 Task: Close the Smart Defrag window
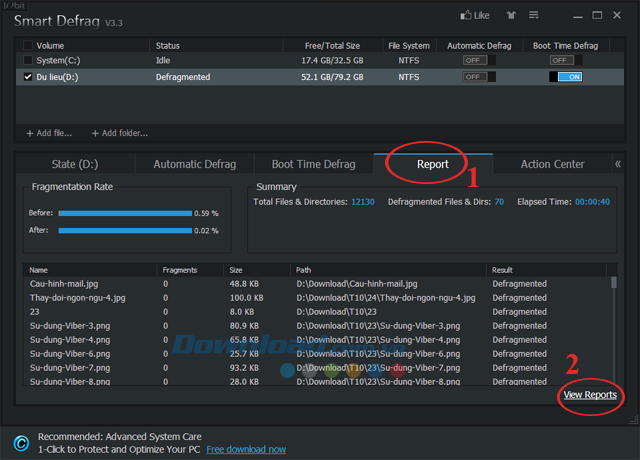coord(621,15)
